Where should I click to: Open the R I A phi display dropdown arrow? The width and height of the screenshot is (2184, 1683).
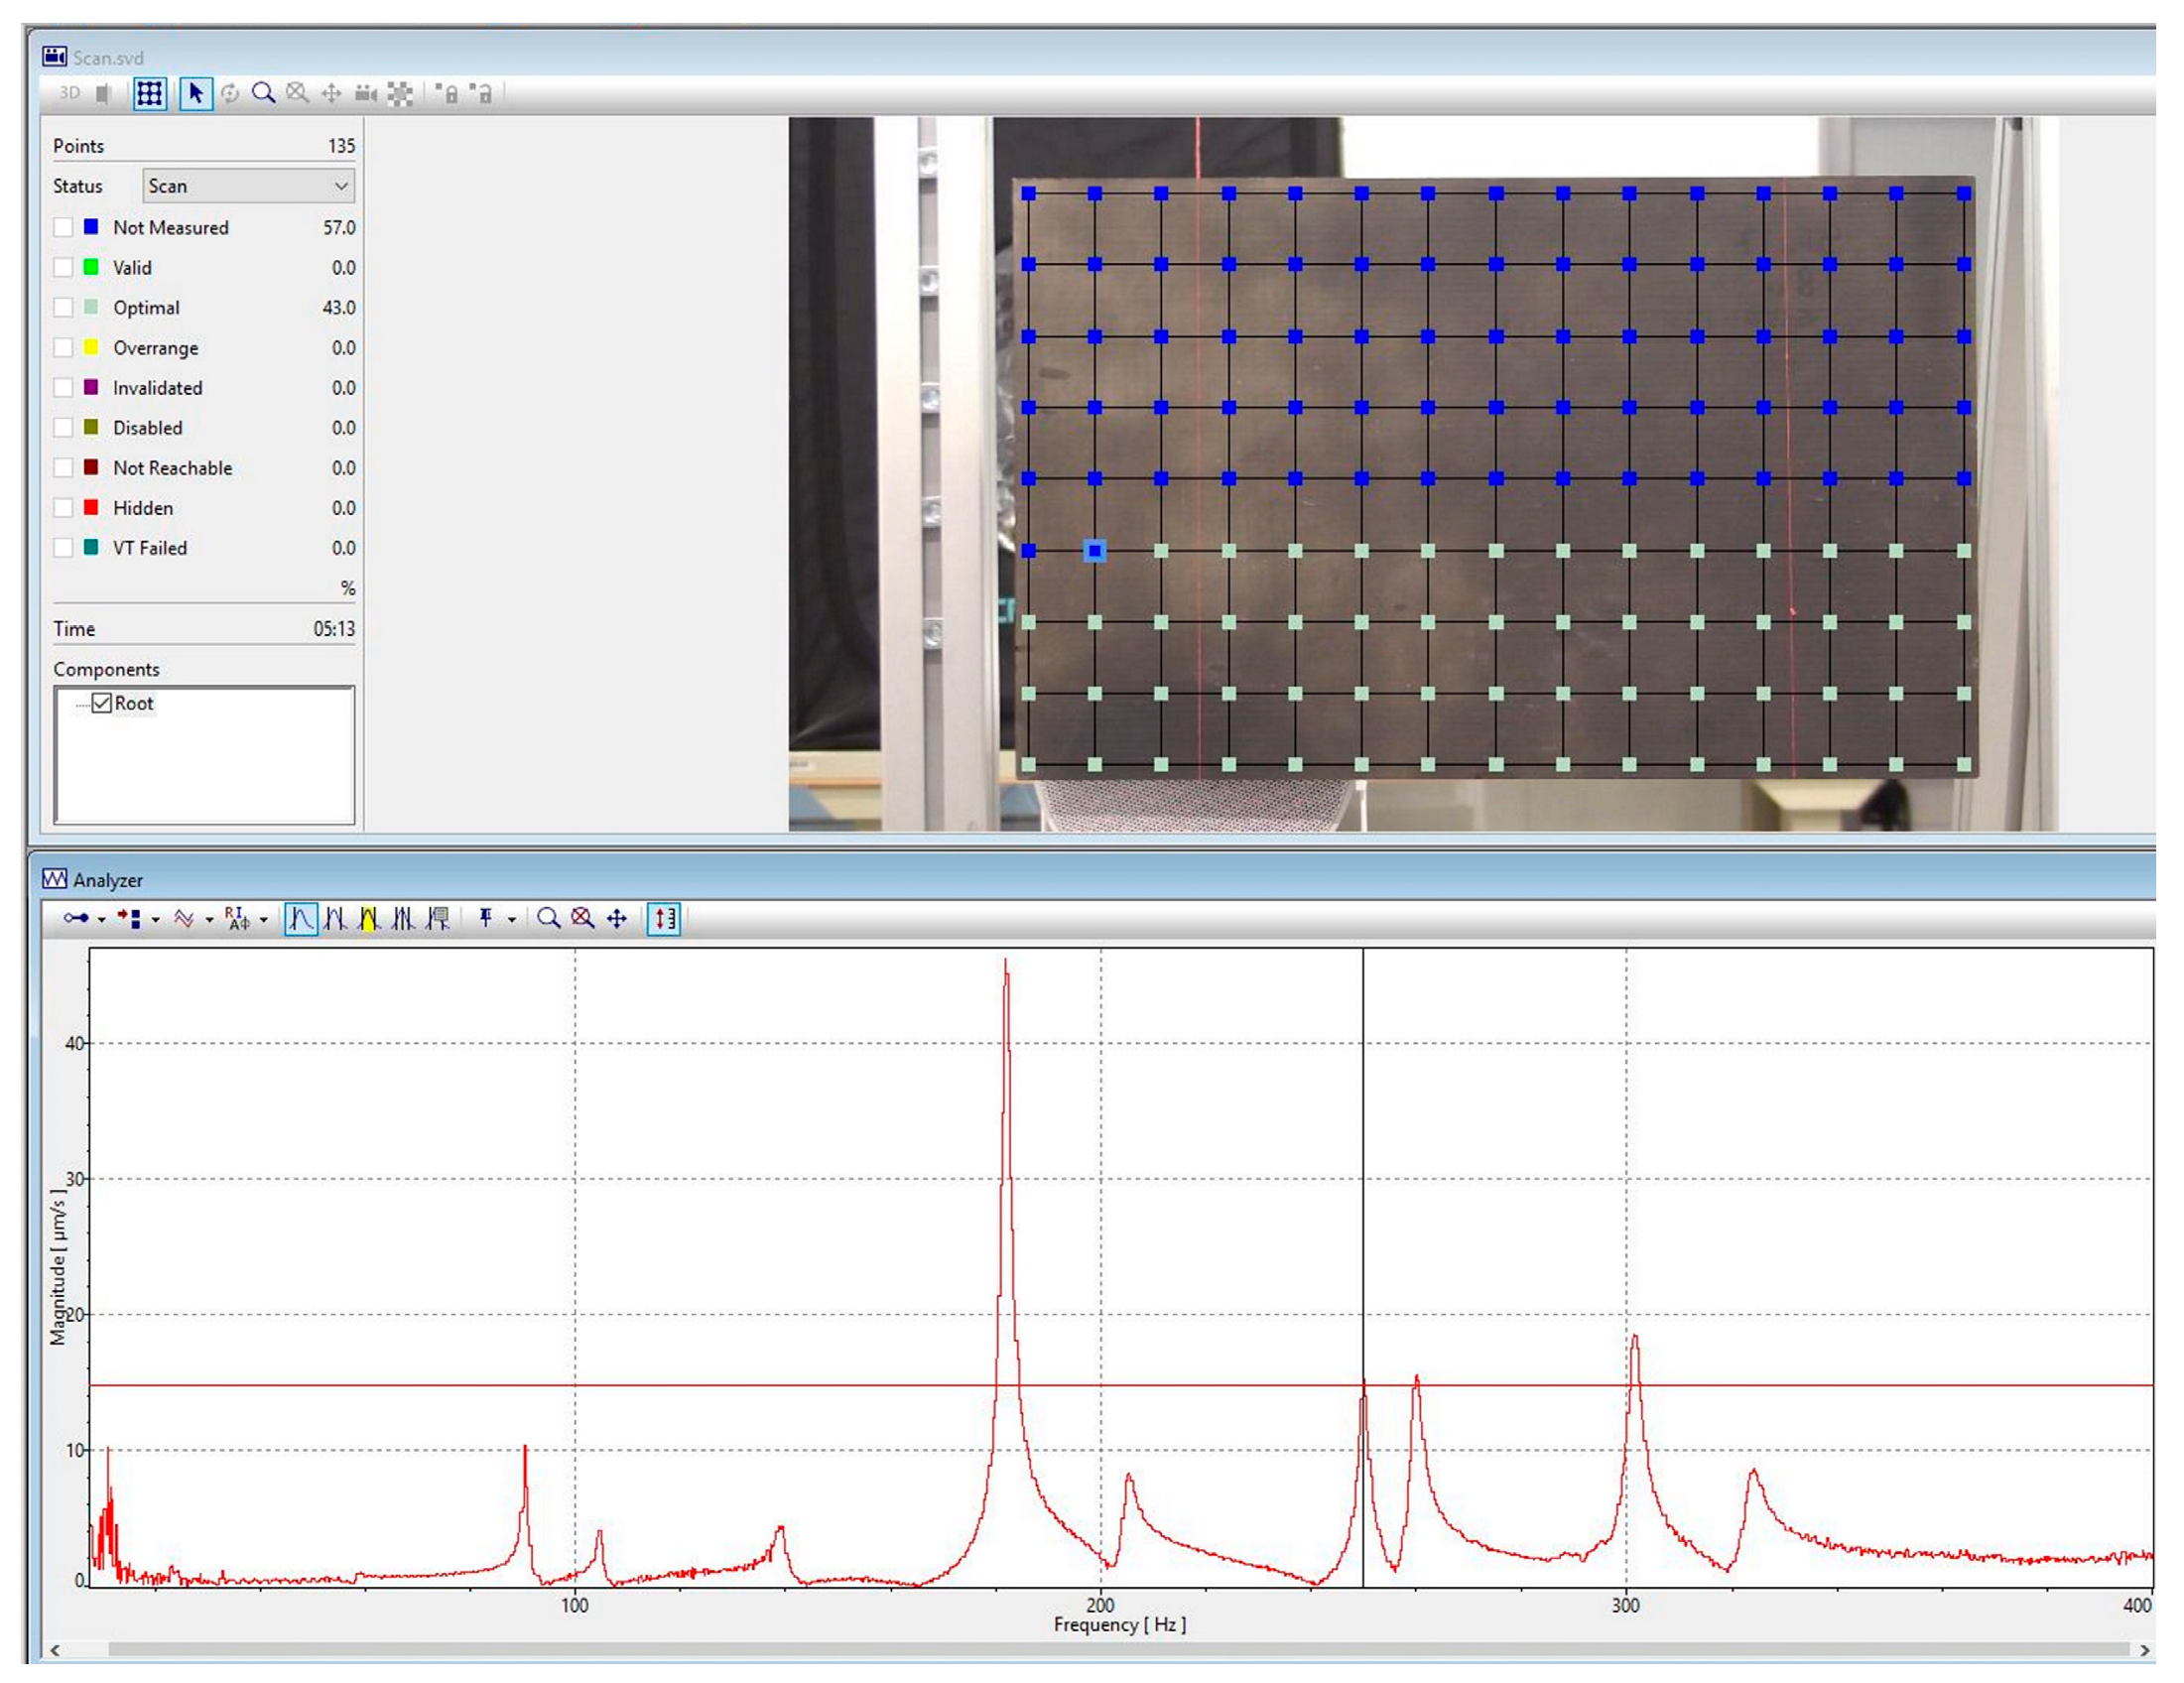(264, 920)
